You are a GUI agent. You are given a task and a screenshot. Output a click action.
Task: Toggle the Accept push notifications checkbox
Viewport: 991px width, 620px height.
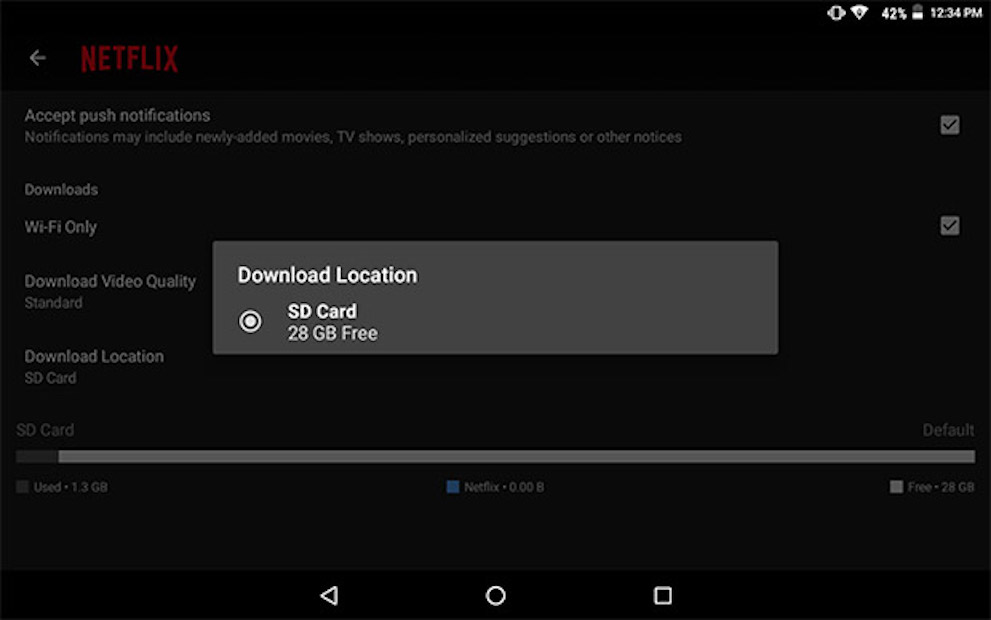pos(949,125)
